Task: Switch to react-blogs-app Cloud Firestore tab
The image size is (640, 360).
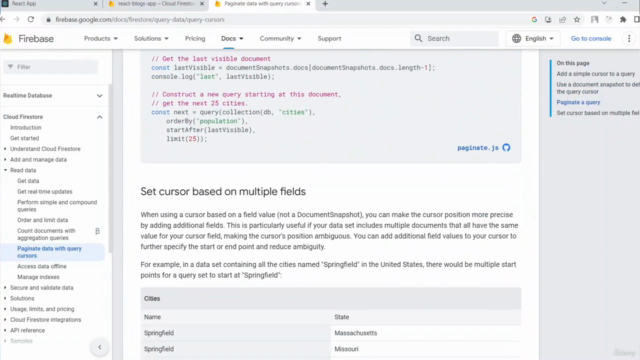Action: (157, 4)
